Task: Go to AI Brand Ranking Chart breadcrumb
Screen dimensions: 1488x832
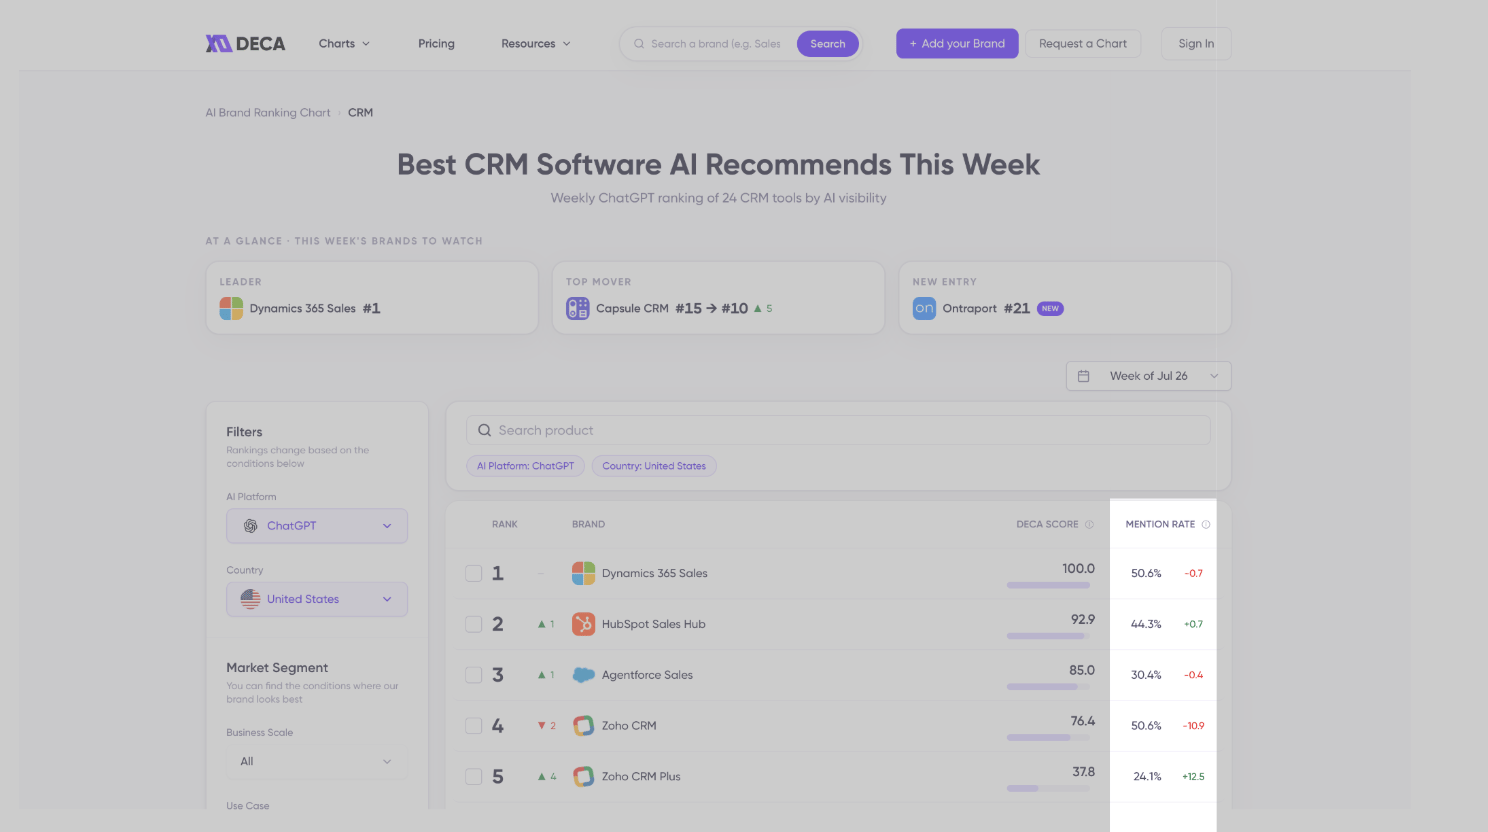Action: coord(268,113)
